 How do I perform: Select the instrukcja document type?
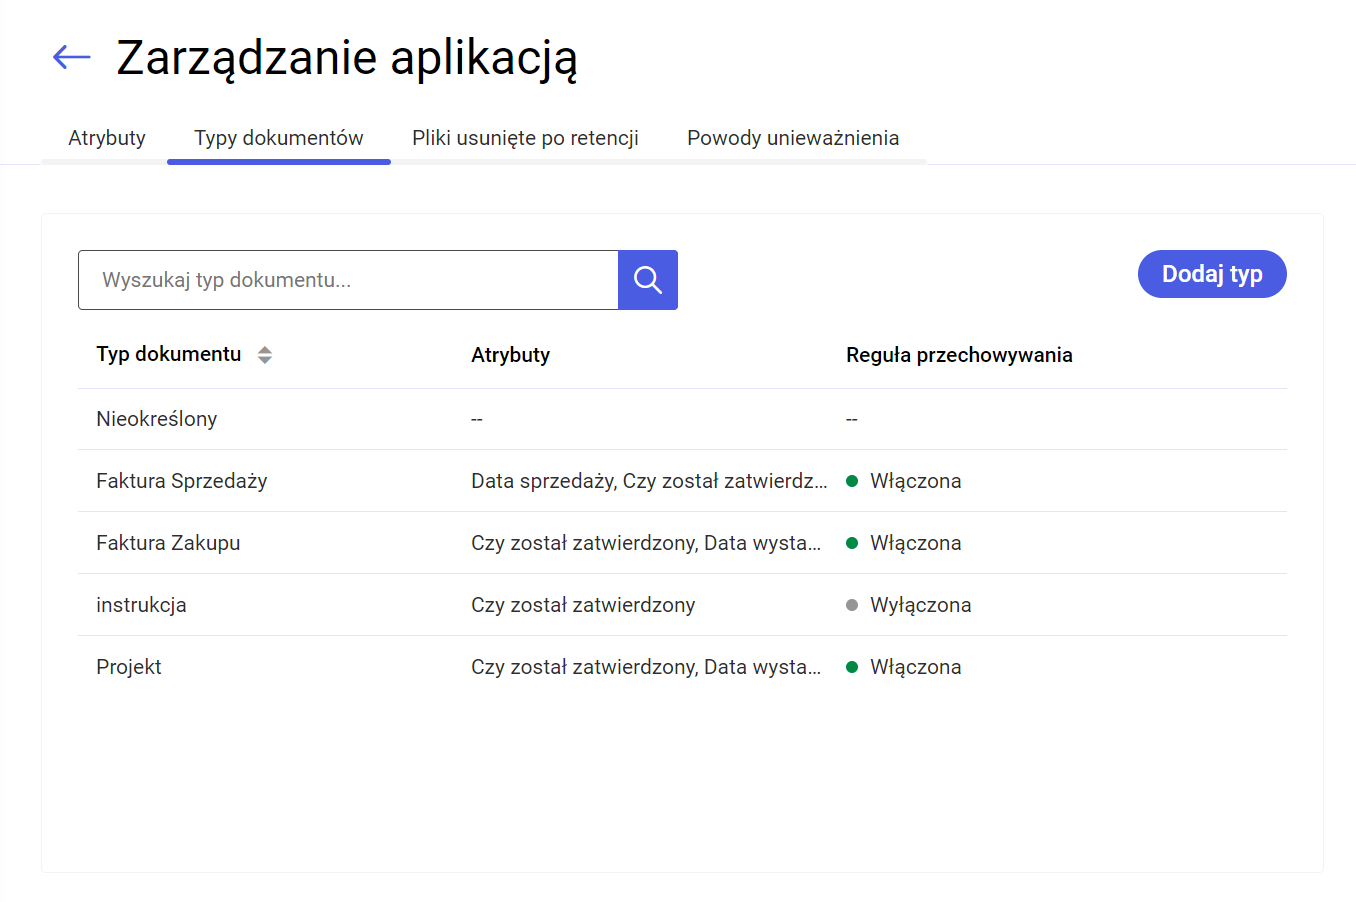[x=141, y=605]
